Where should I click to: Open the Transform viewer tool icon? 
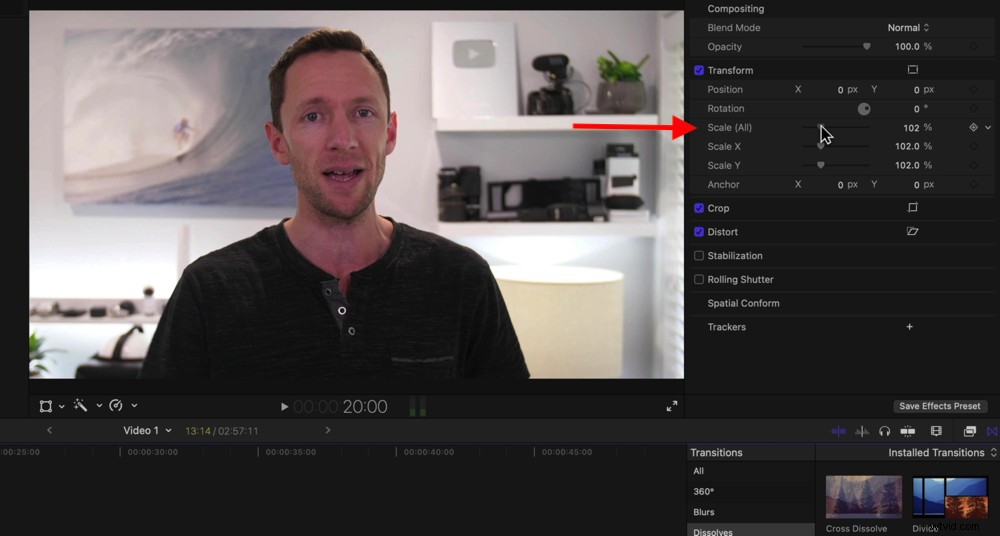pyautogui.click(x=46, y=406)
